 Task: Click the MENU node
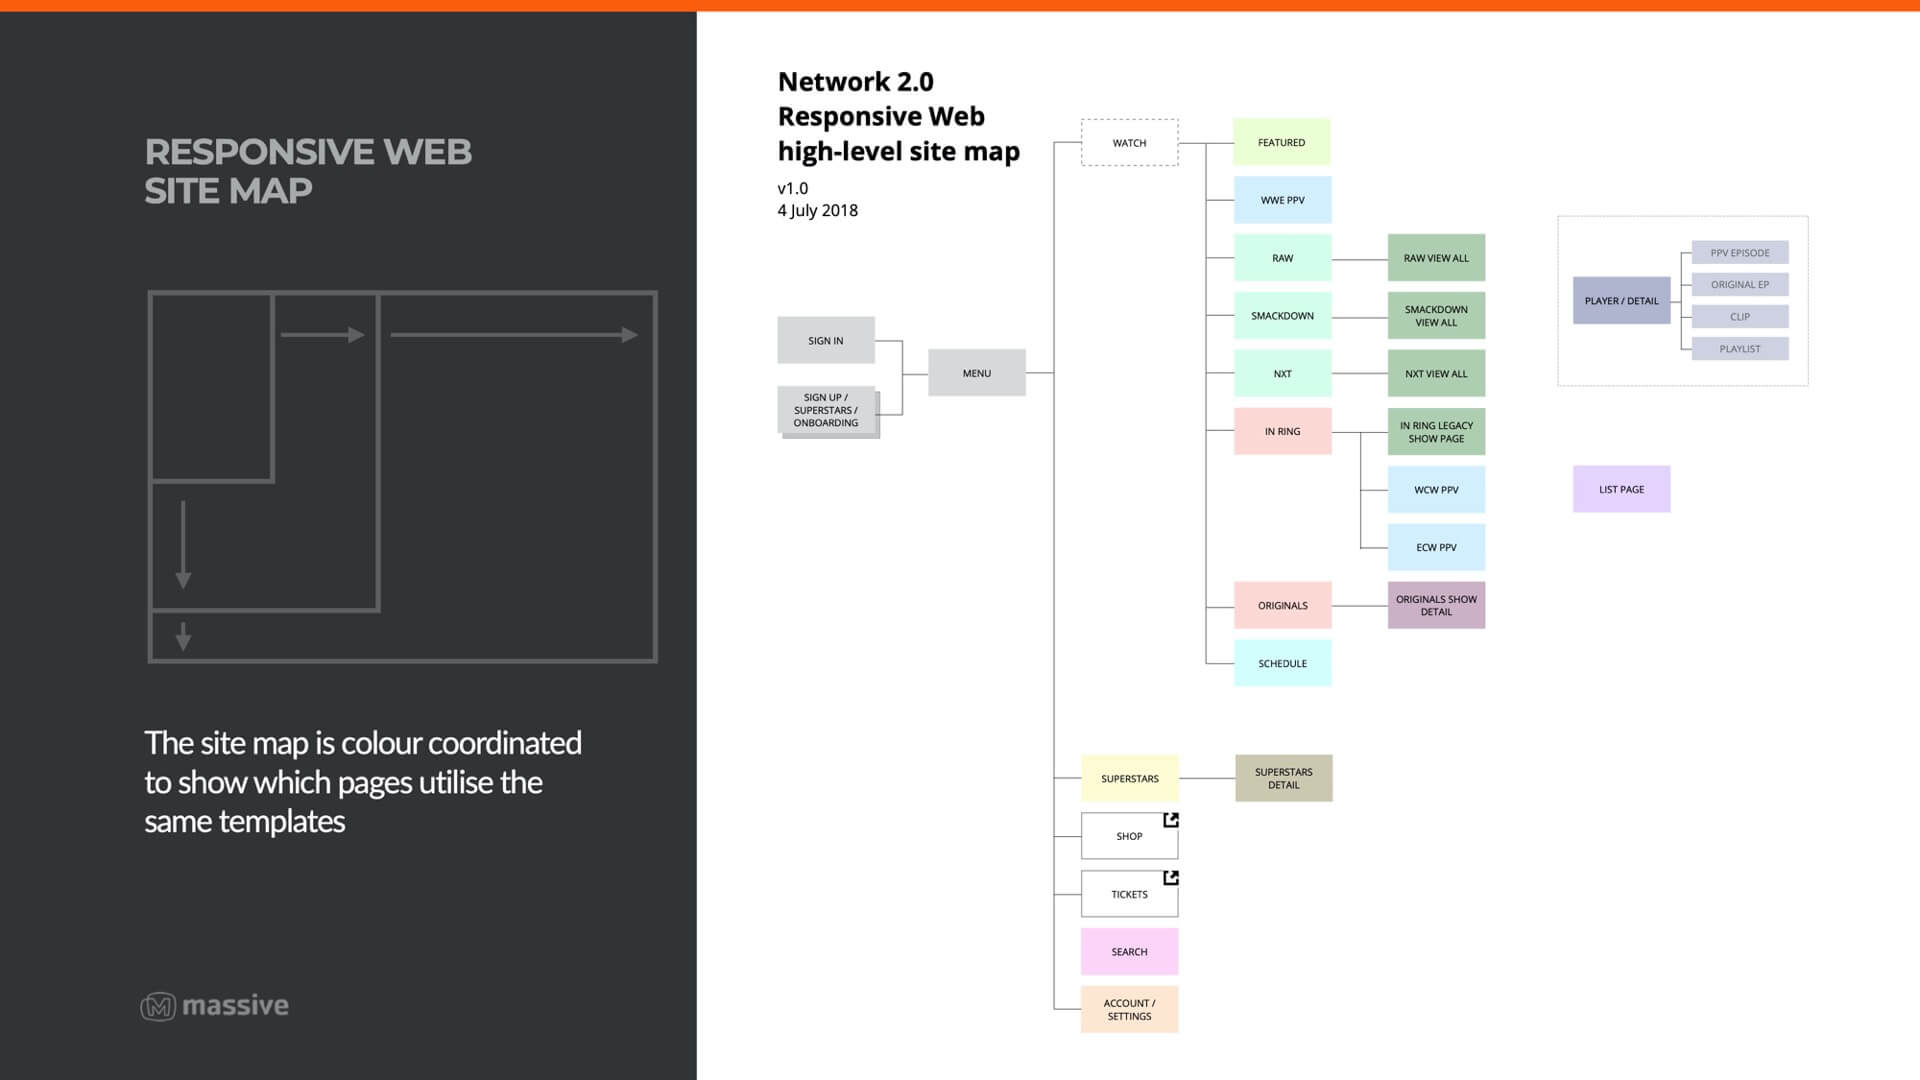coord(977,373)
